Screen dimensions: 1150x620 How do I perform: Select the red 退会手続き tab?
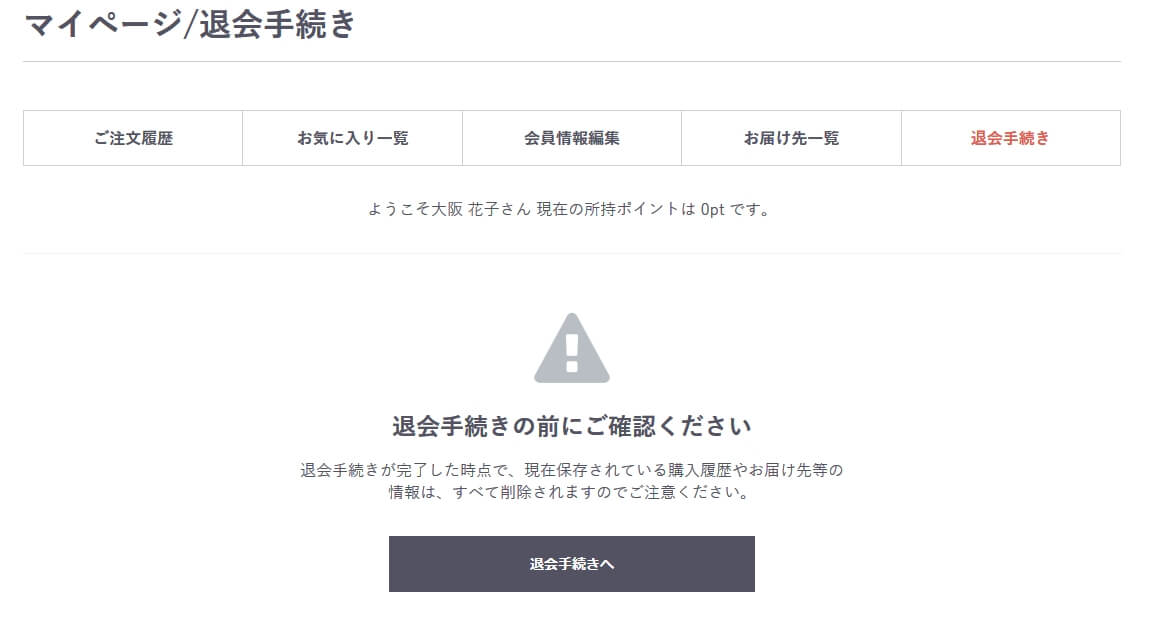click(x=1010, y=138)
